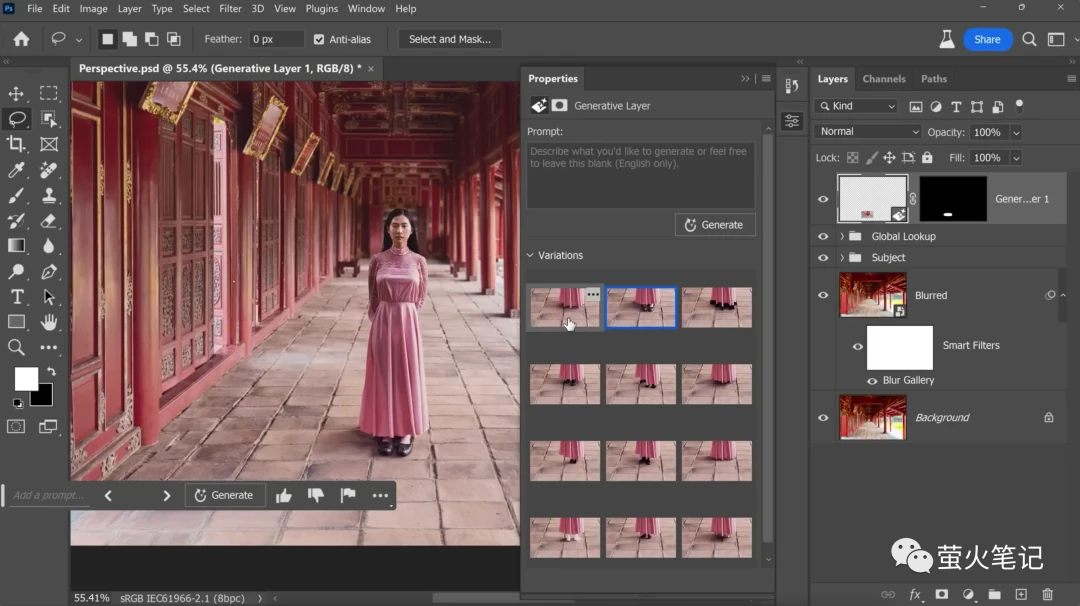The width and height of the screenshot is (1080, 606).
Task: Hide the Blurred layer
Action: click(823, 296)
